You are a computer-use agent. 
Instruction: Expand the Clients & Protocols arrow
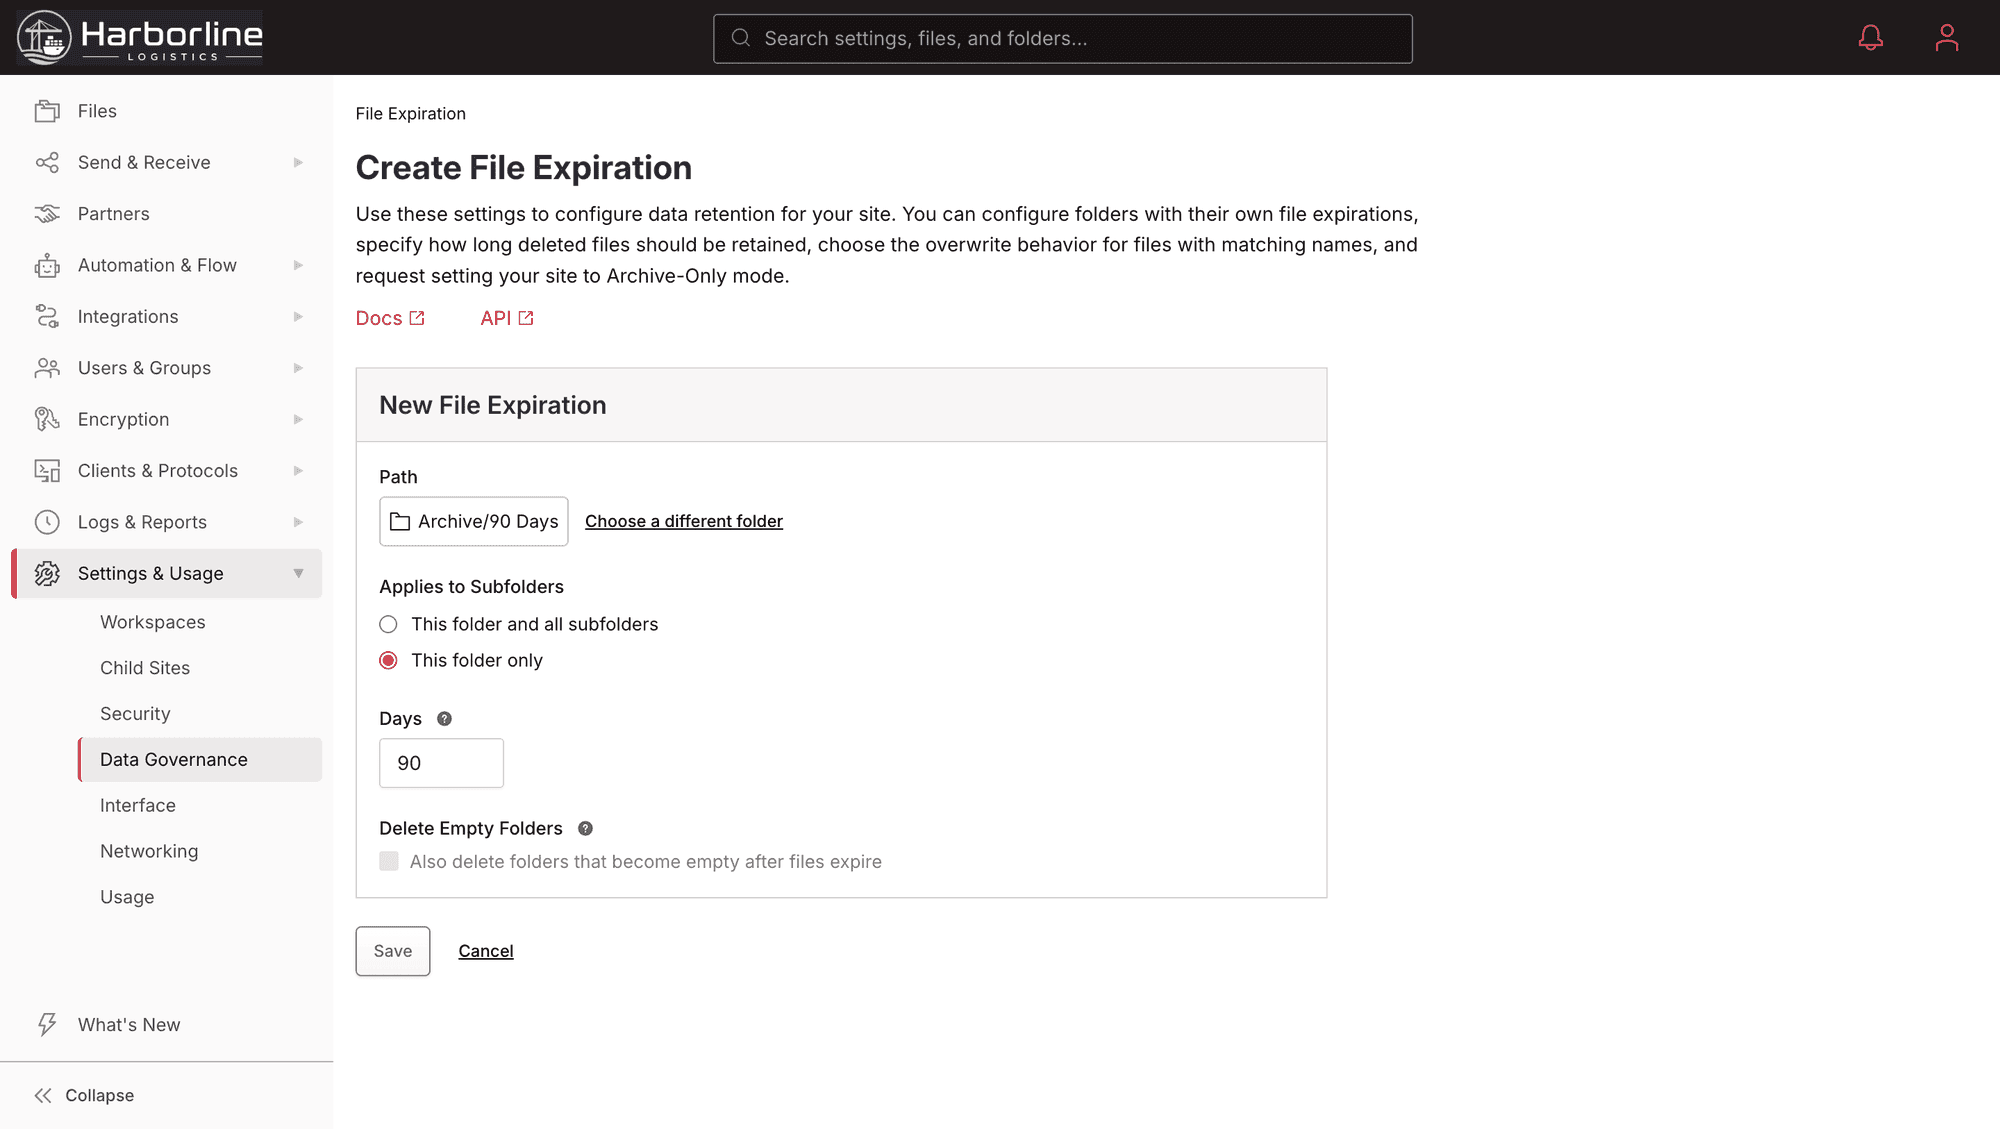click(298, 471)
